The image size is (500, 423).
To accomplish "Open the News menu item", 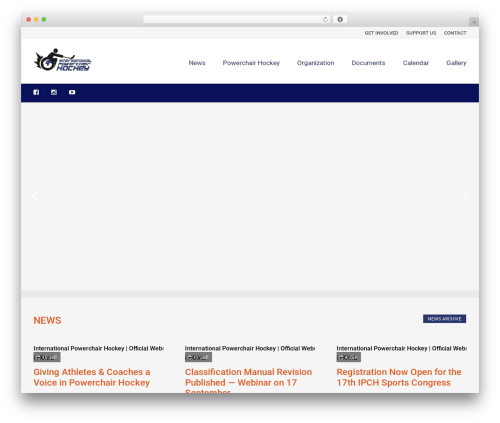I will tap(197, 63).
